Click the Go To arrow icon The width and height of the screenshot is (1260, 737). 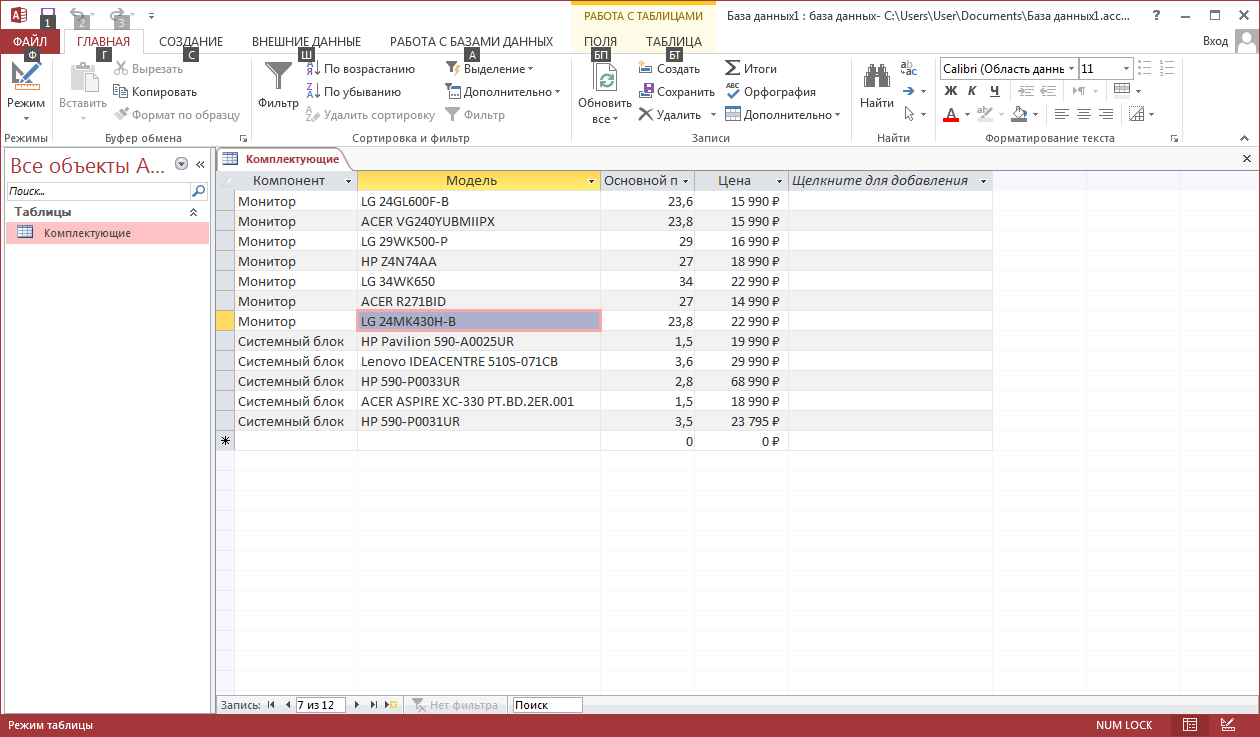point(909,91)
